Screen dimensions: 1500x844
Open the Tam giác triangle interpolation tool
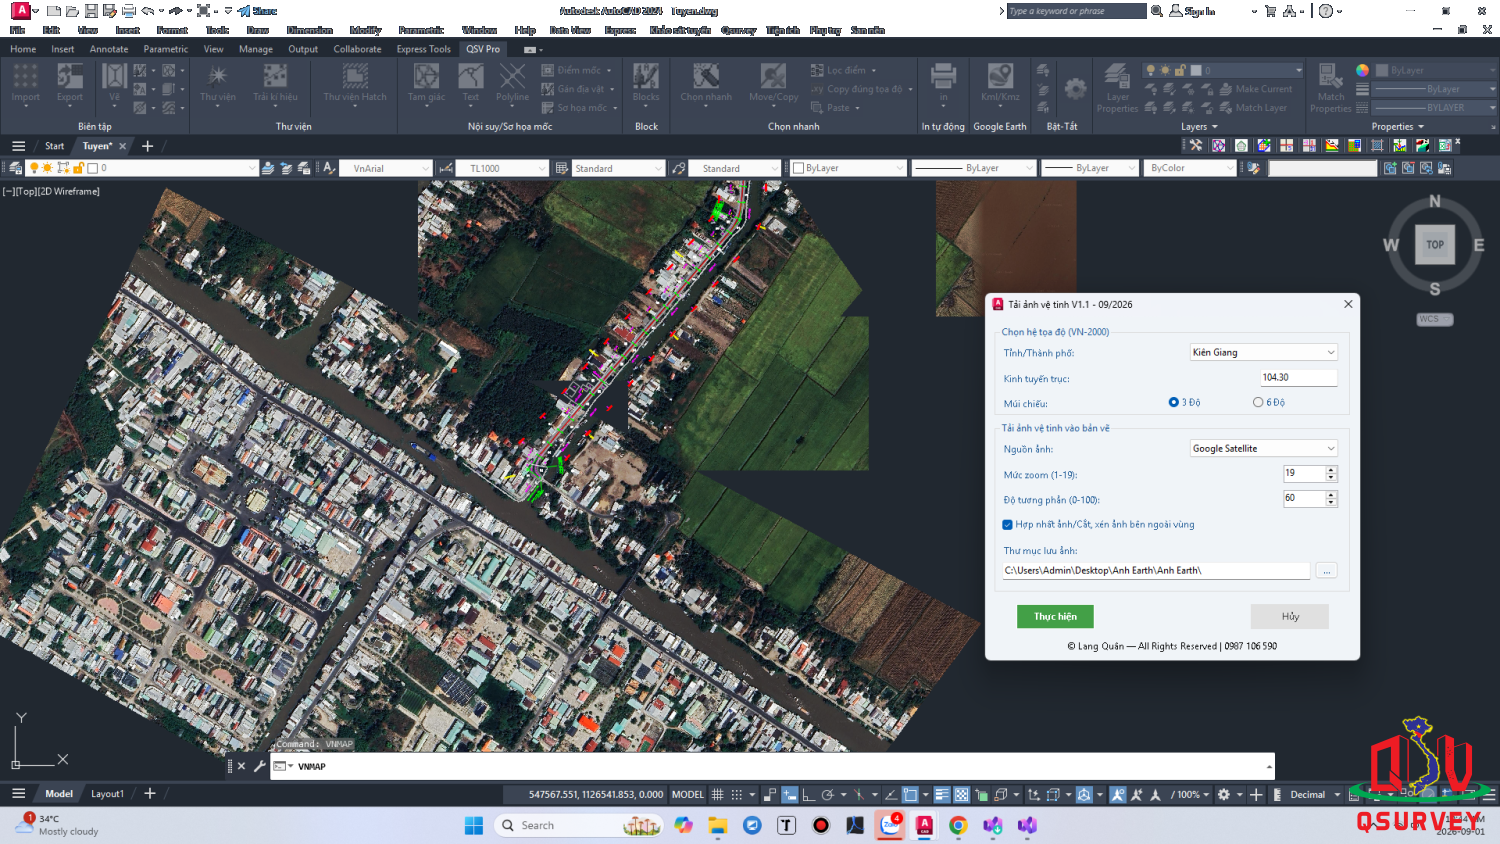tap(426, 83)
